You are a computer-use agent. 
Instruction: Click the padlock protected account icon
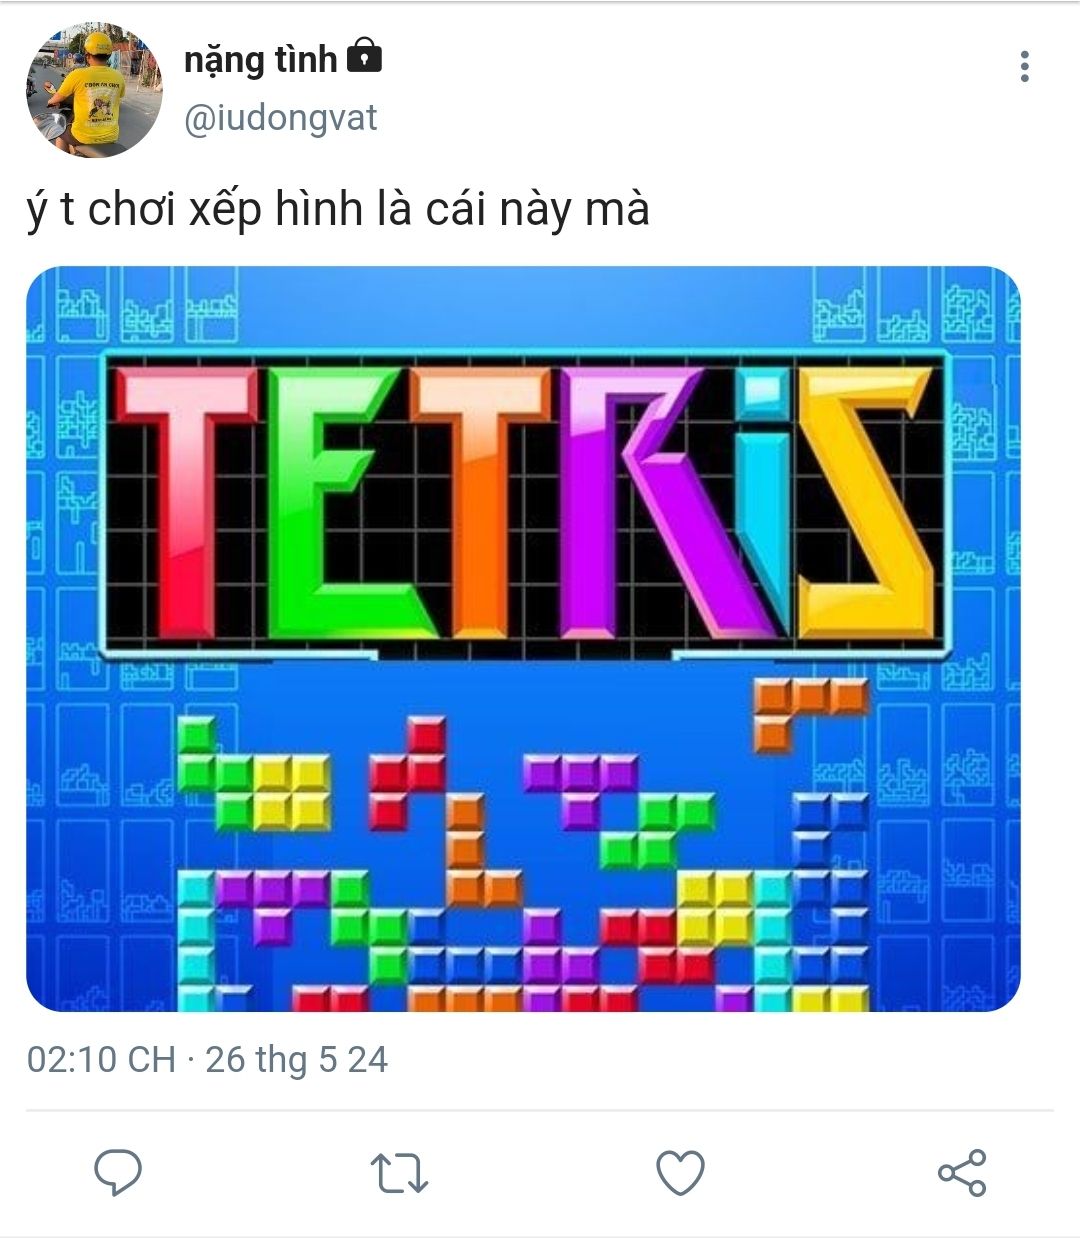coord(364,58)
